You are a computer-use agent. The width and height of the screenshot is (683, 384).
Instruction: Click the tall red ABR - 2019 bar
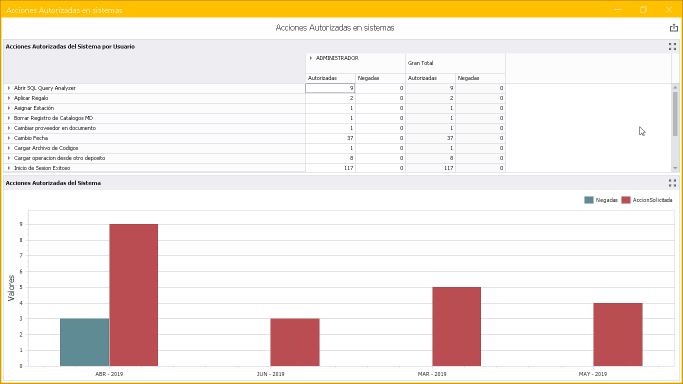tap(134, 295)
